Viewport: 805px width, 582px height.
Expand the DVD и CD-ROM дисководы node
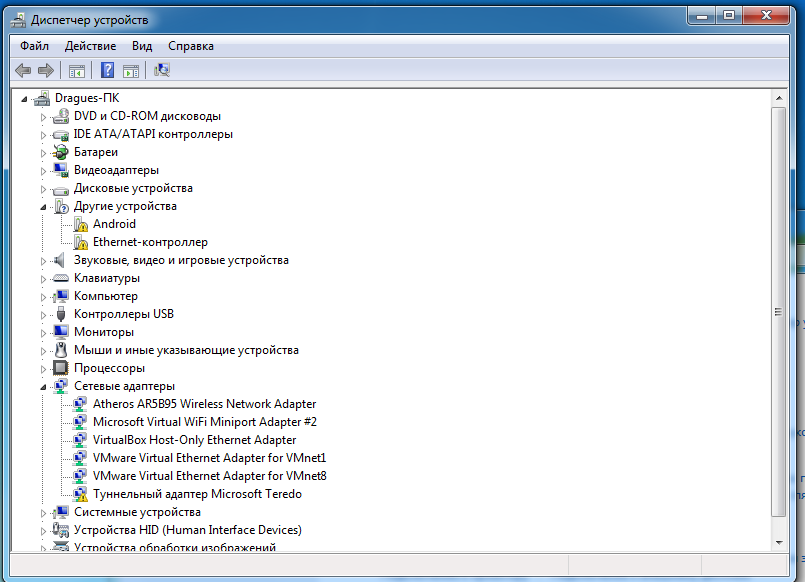pos(43,117)
